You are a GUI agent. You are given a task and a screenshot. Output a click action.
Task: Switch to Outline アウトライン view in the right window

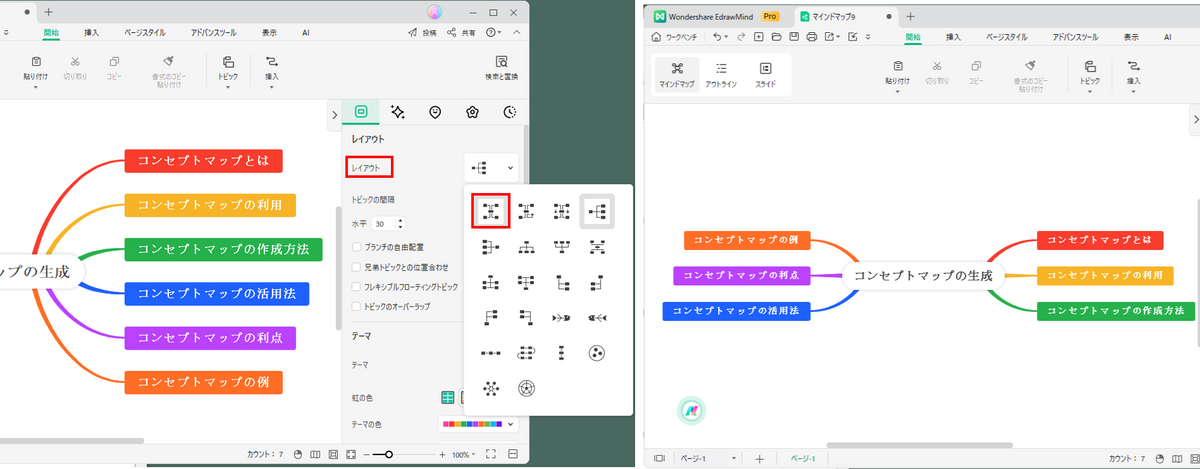721,74
